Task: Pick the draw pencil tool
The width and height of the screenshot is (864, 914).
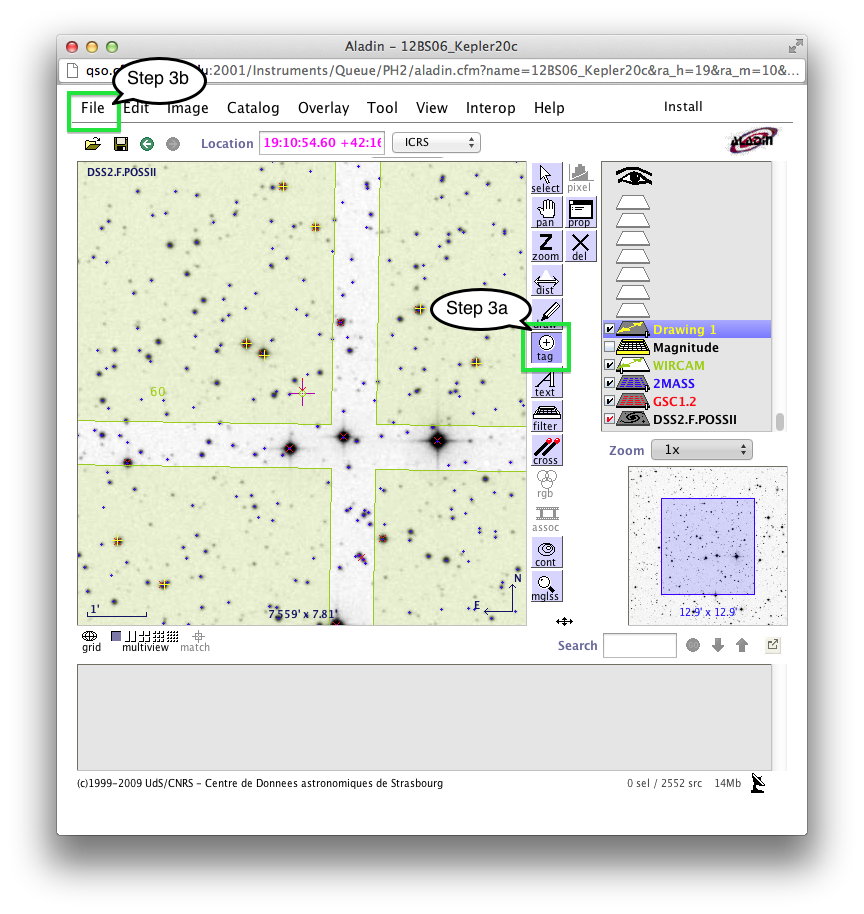Action: (546, 312)
